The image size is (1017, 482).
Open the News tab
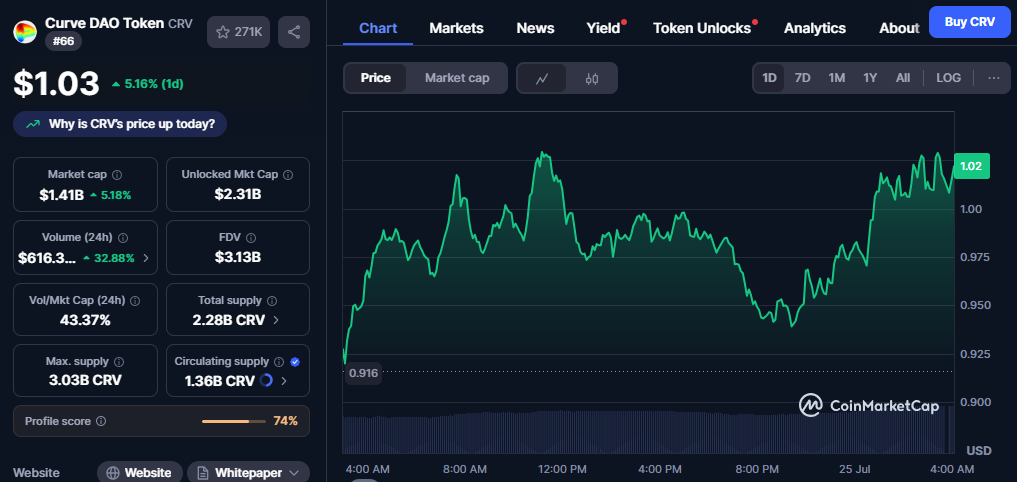coord(535,29)
